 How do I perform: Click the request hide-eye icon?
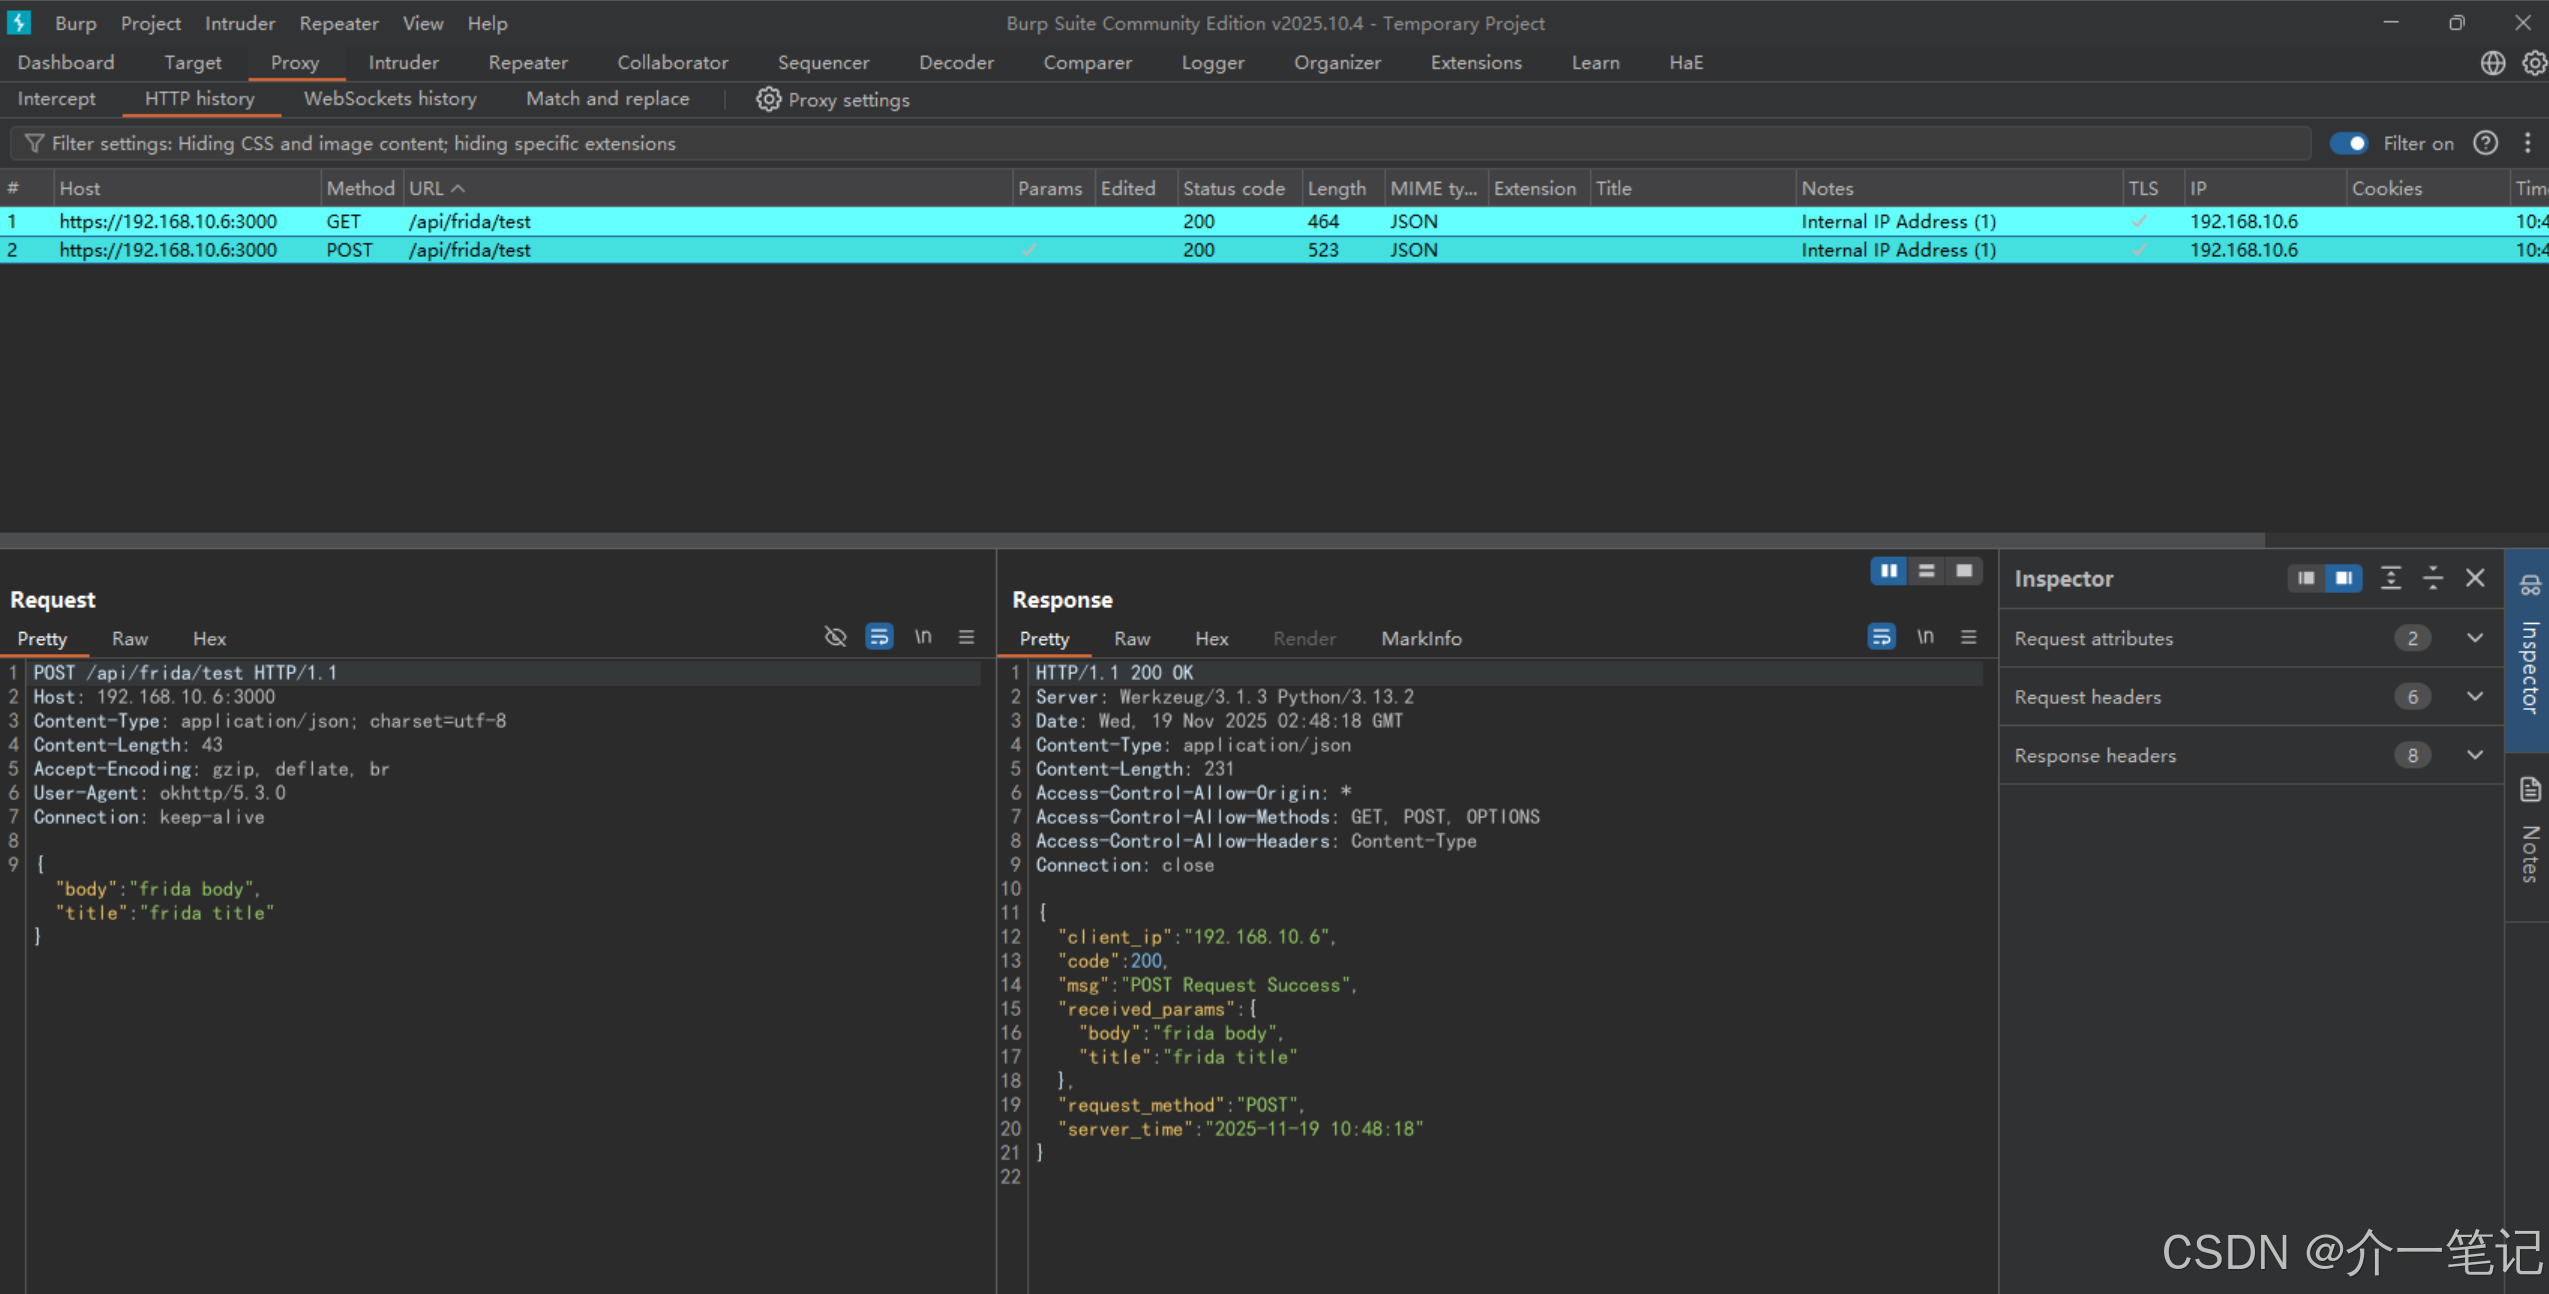pyautogui.click(x=835, y=637)
